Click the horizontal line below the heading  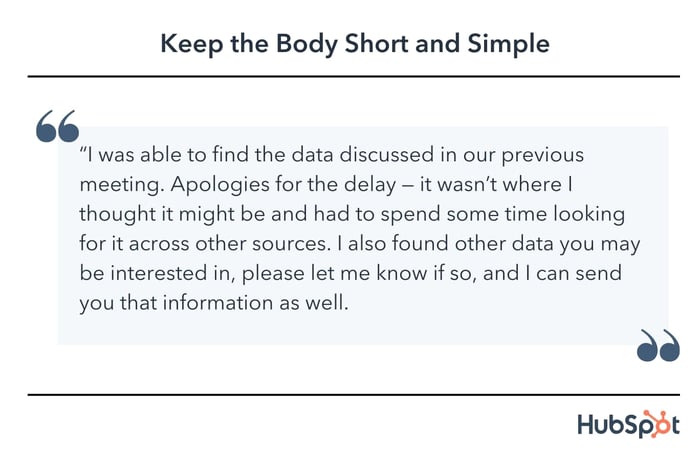click(354, 77)
